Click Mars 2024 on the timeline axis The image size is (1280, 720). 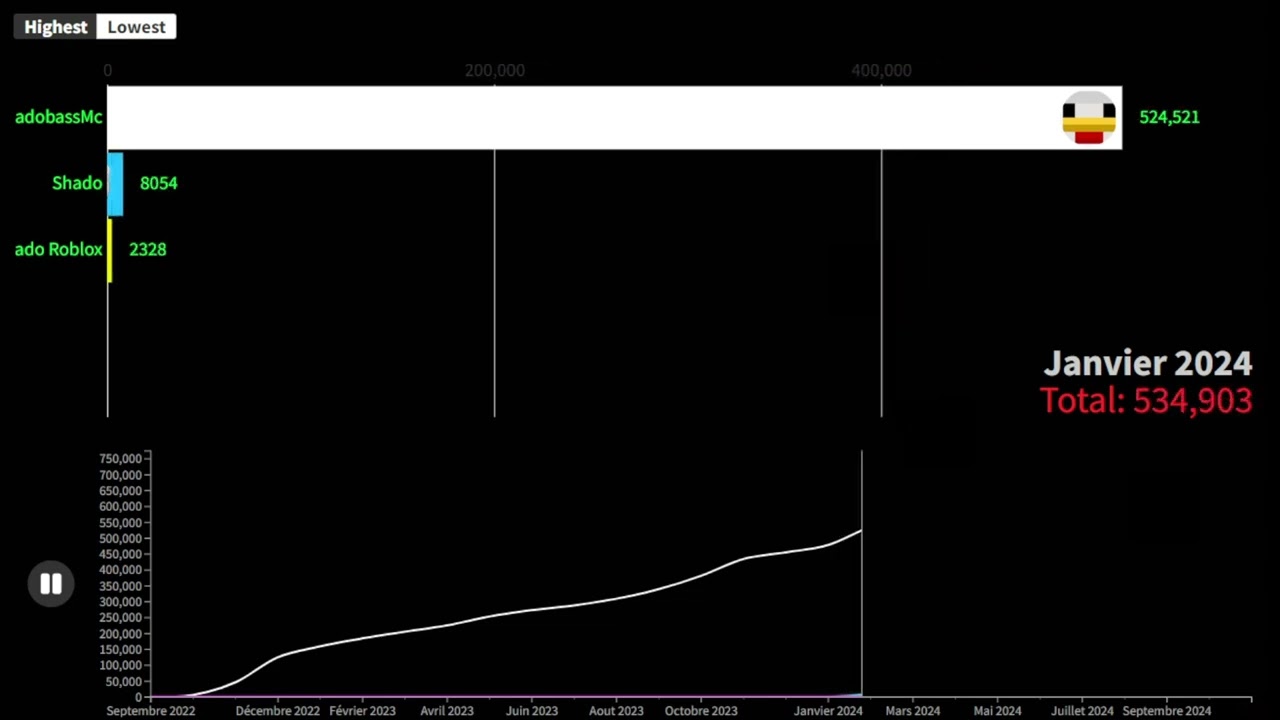point(913,711)
